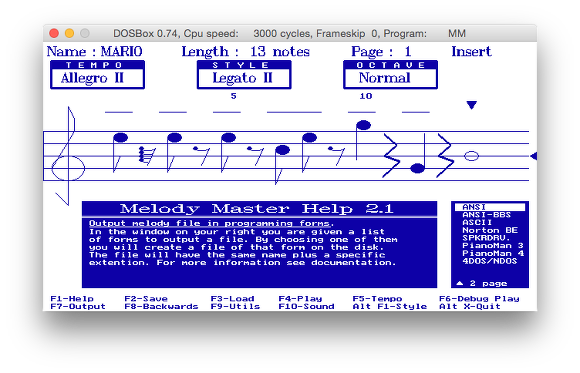Select ANSI output format

pos(490,207)
